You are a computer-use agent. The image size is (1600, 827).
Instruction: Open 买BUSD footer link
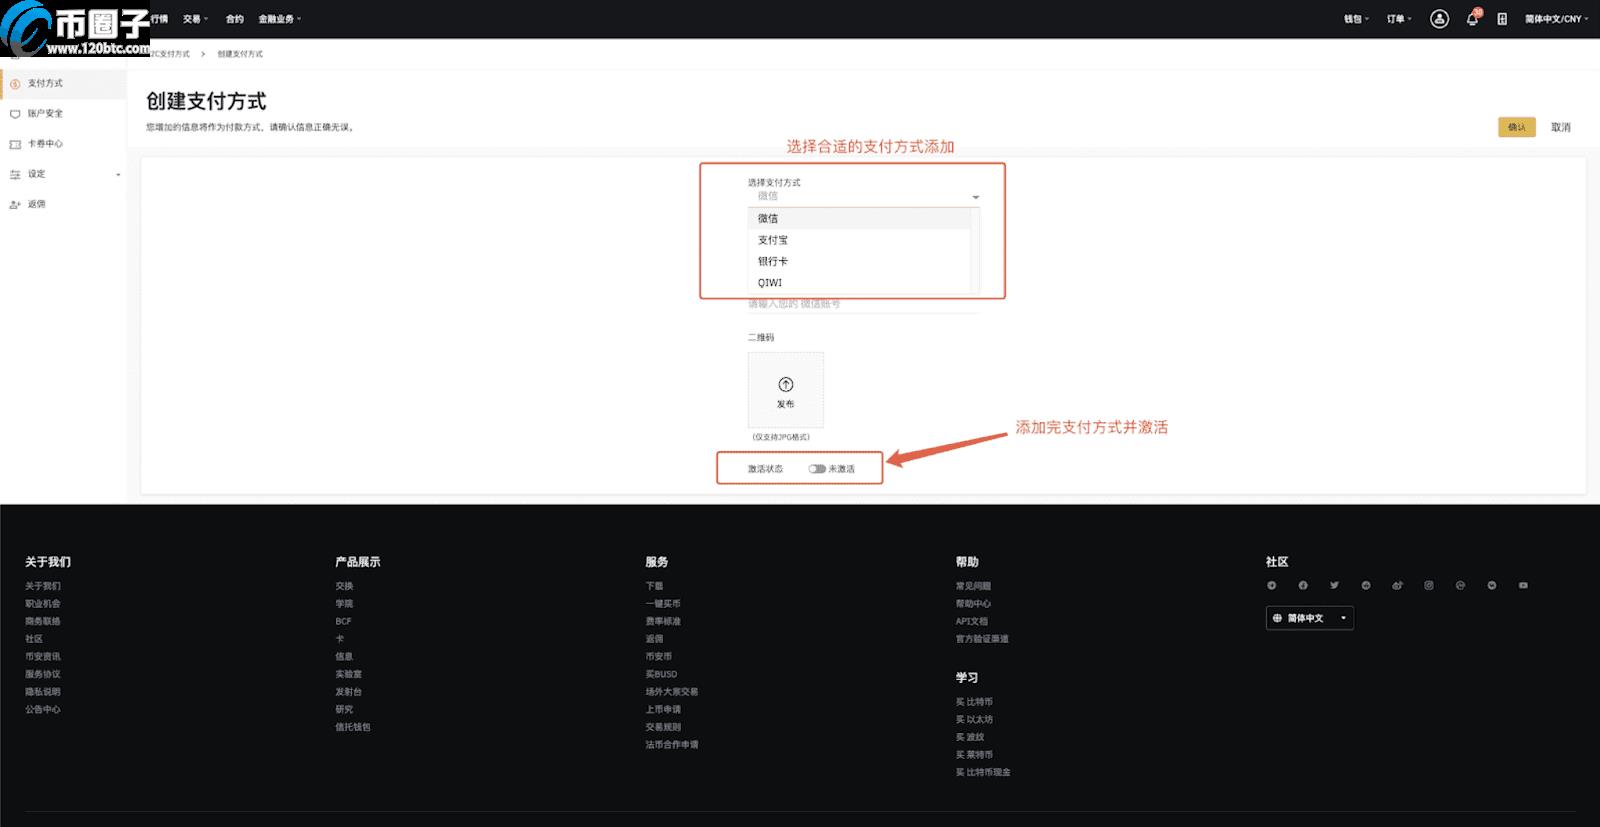pyautogui.click(x=661, y=674)
